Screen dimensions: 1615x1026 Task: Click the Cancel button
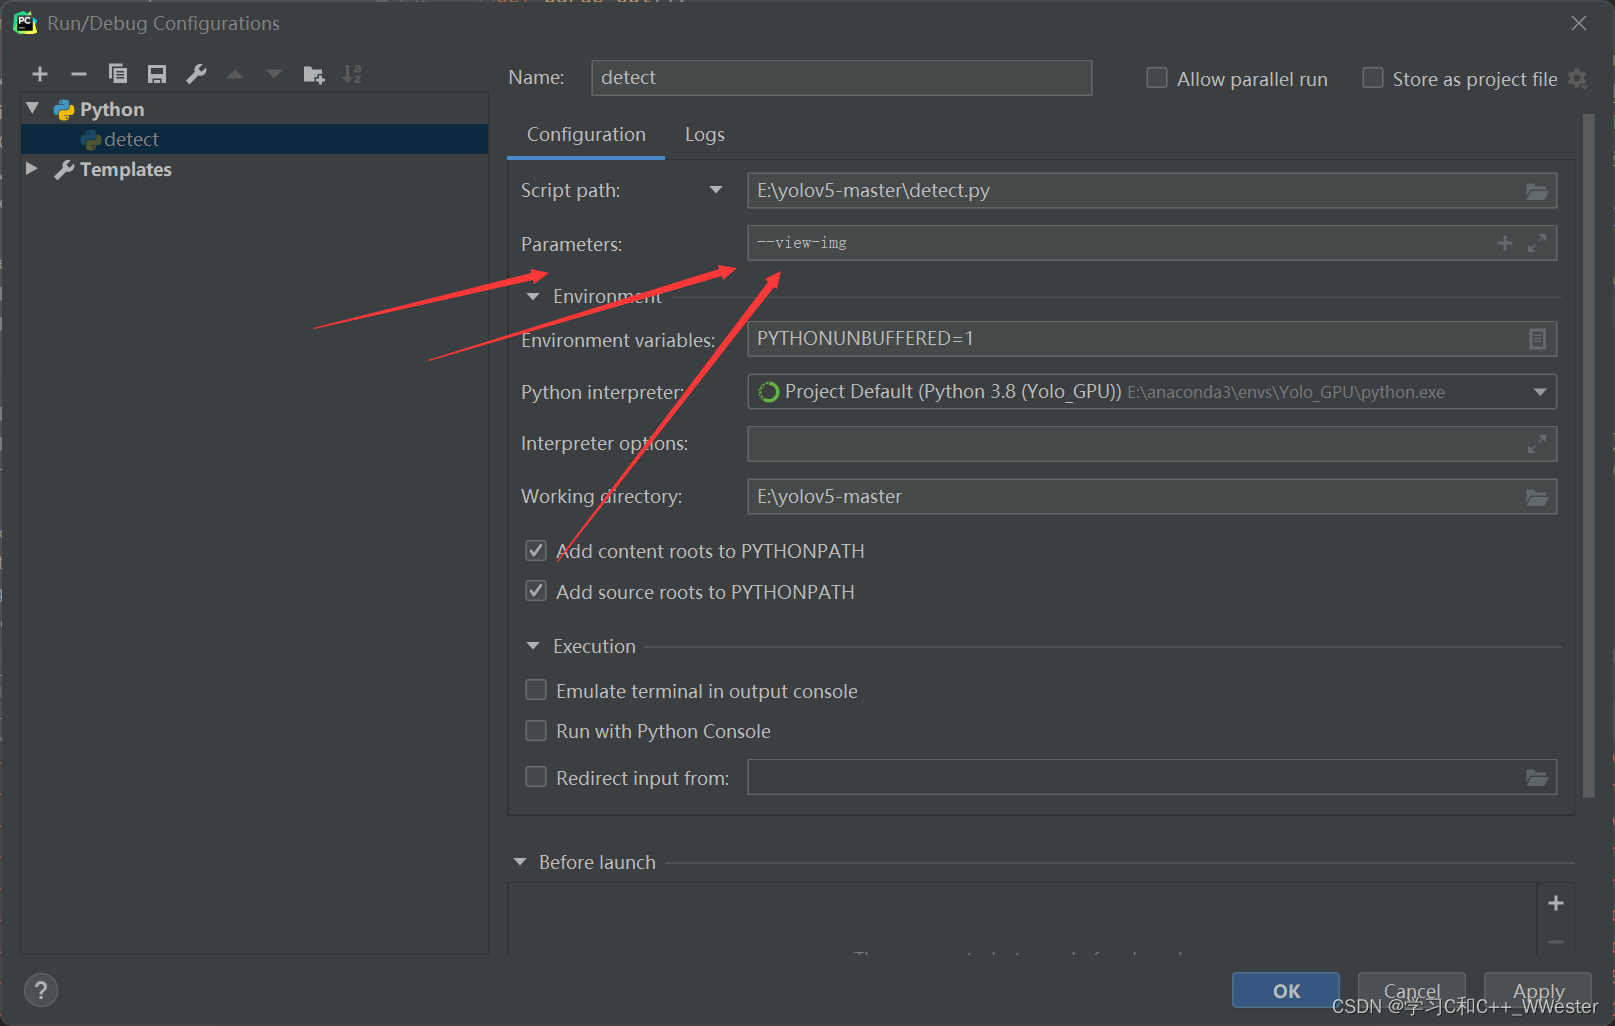[1412, 990]
